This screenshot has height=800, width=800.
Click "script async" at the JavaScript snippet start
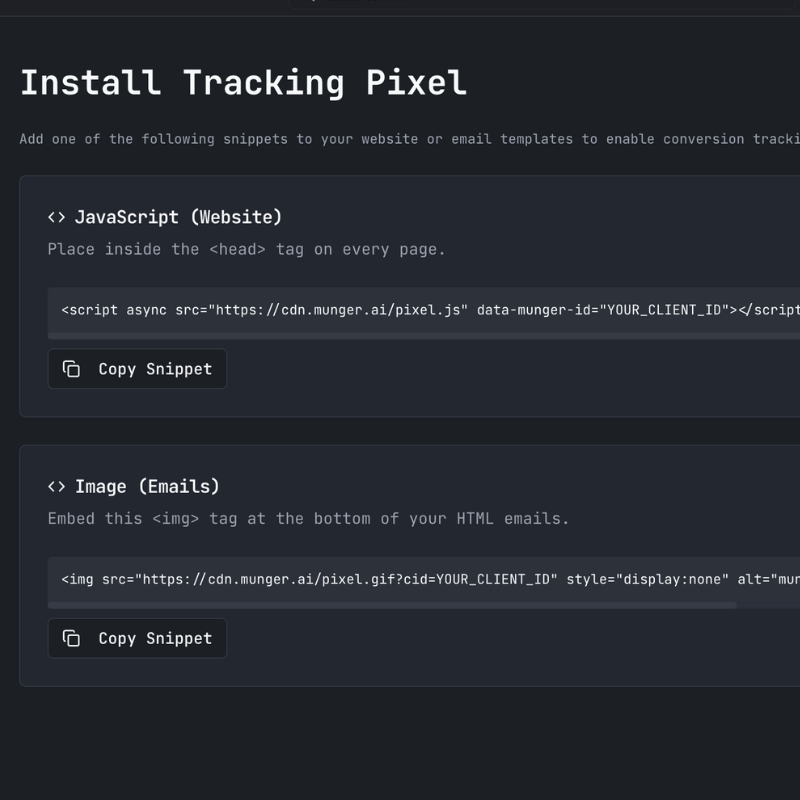tap(114, 310)
